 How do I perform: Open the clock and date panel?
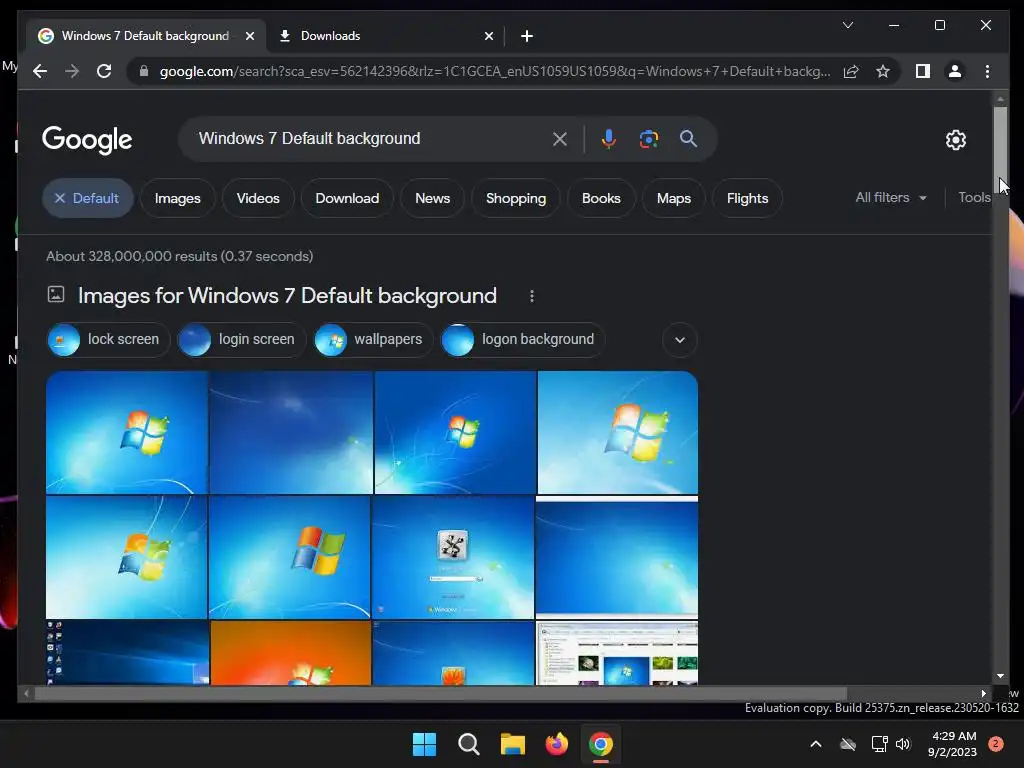pyautogui.click(x=953, y=744)
